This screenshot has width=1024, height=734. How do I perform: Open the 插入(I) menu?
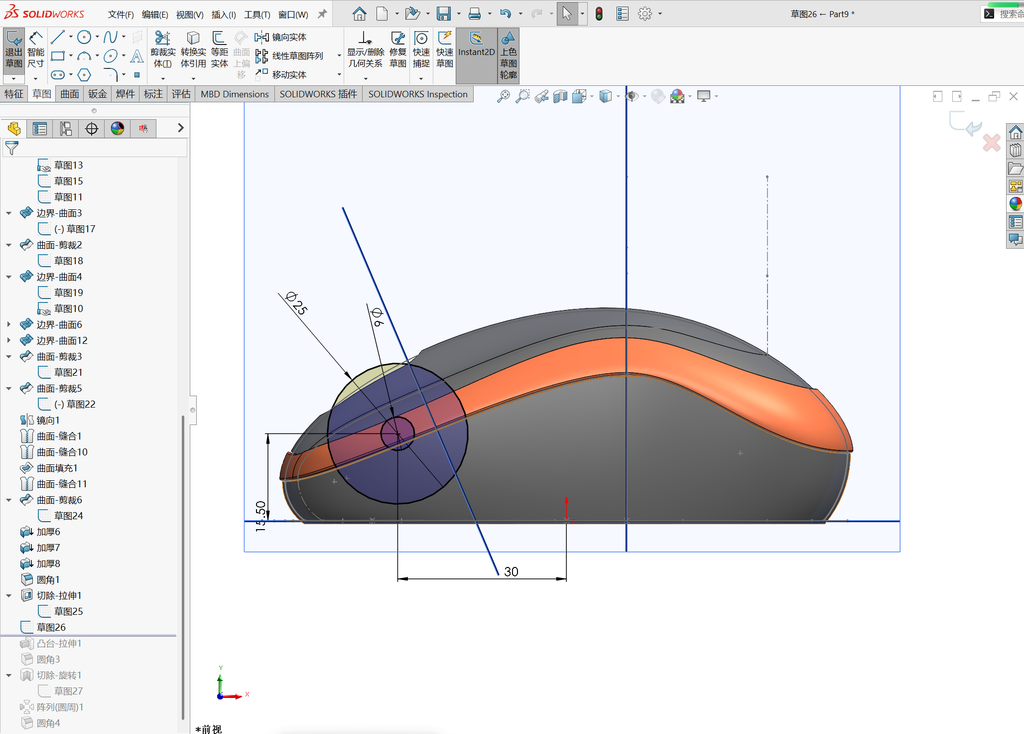(x=223, y=14)
